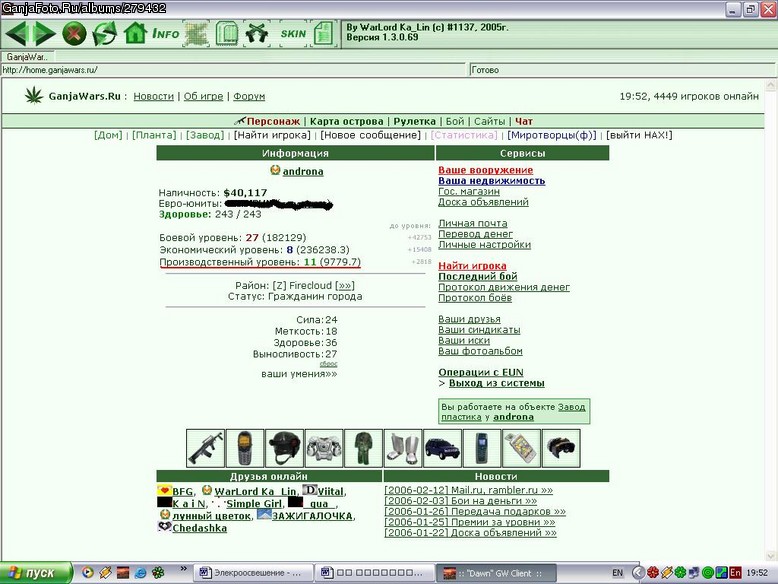Open the Чат menu item

pyautogui.click(x=523, y=121)
